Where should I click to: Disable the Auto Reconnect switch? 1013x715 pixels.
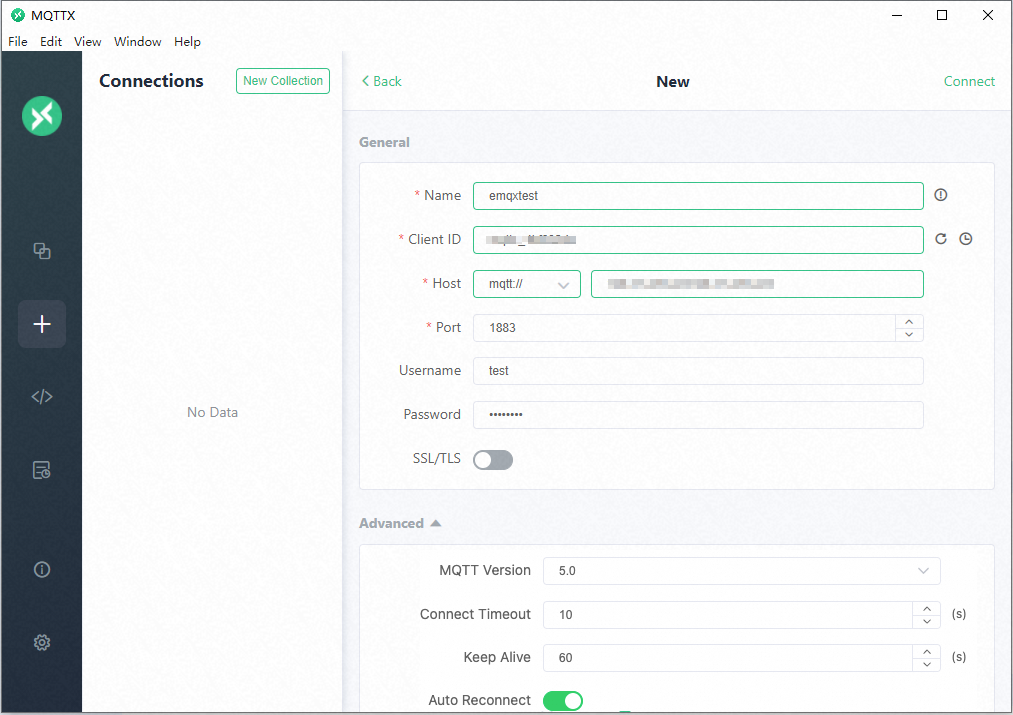point(563,701)
